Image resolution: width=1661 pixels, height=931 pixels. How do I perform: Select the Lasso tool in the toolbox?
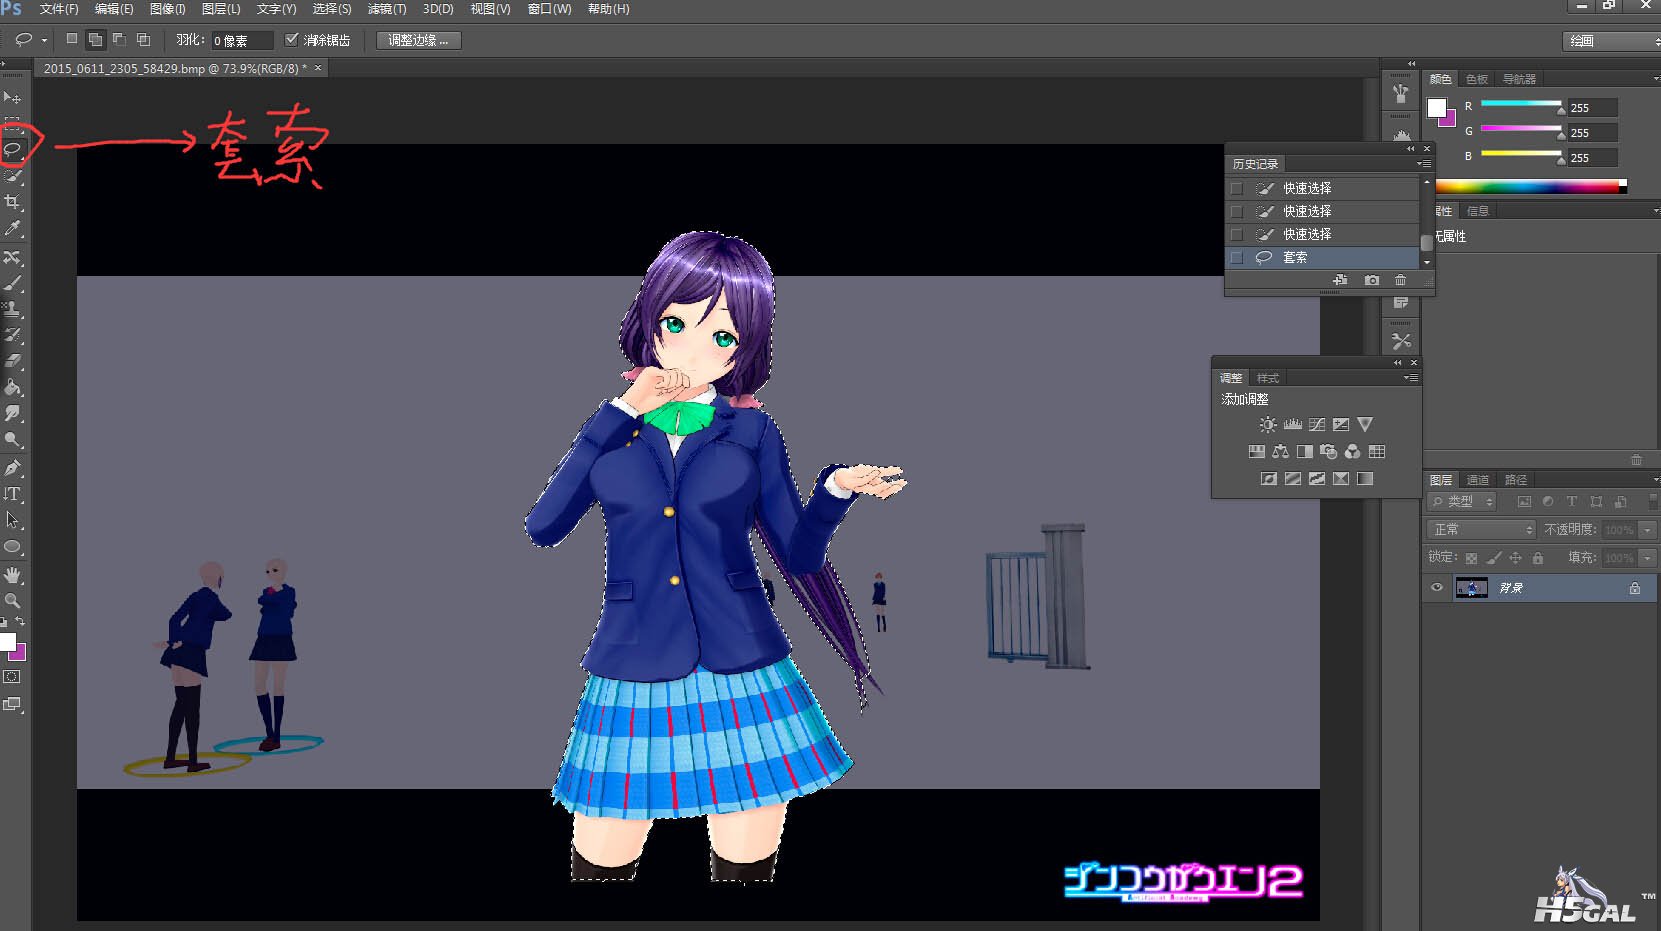12,150
